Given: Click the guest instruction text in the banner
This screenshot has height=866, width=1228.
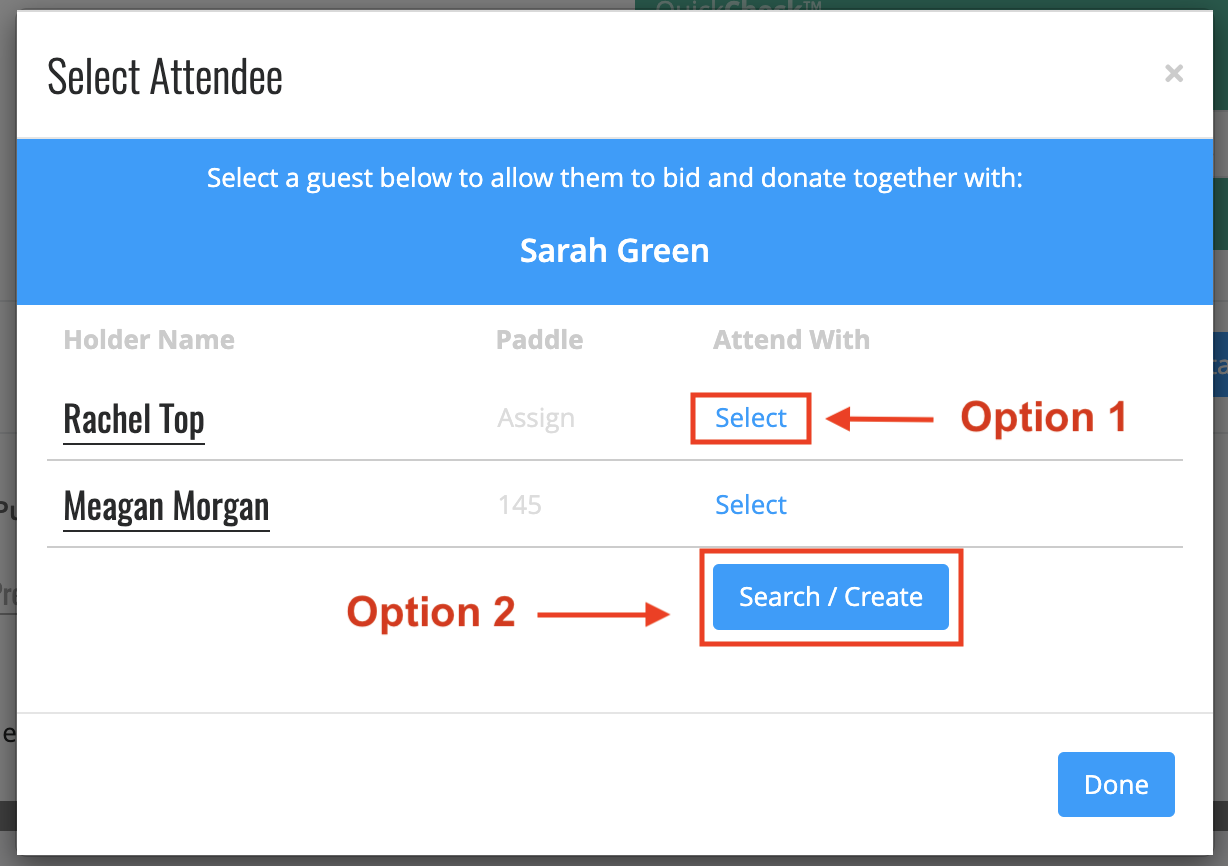Looking at the screenshot, I should (x=615, y=179).
